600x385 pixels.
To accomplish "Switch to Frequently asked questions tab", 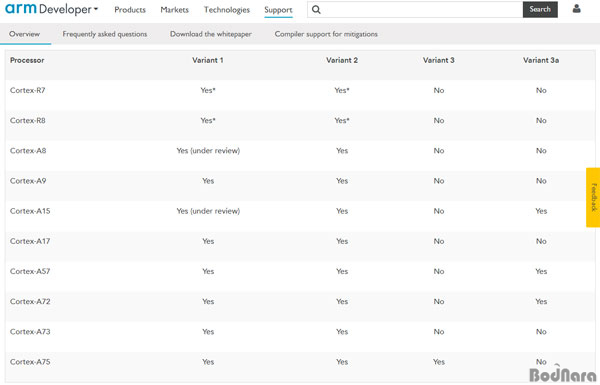I will 105,34.
